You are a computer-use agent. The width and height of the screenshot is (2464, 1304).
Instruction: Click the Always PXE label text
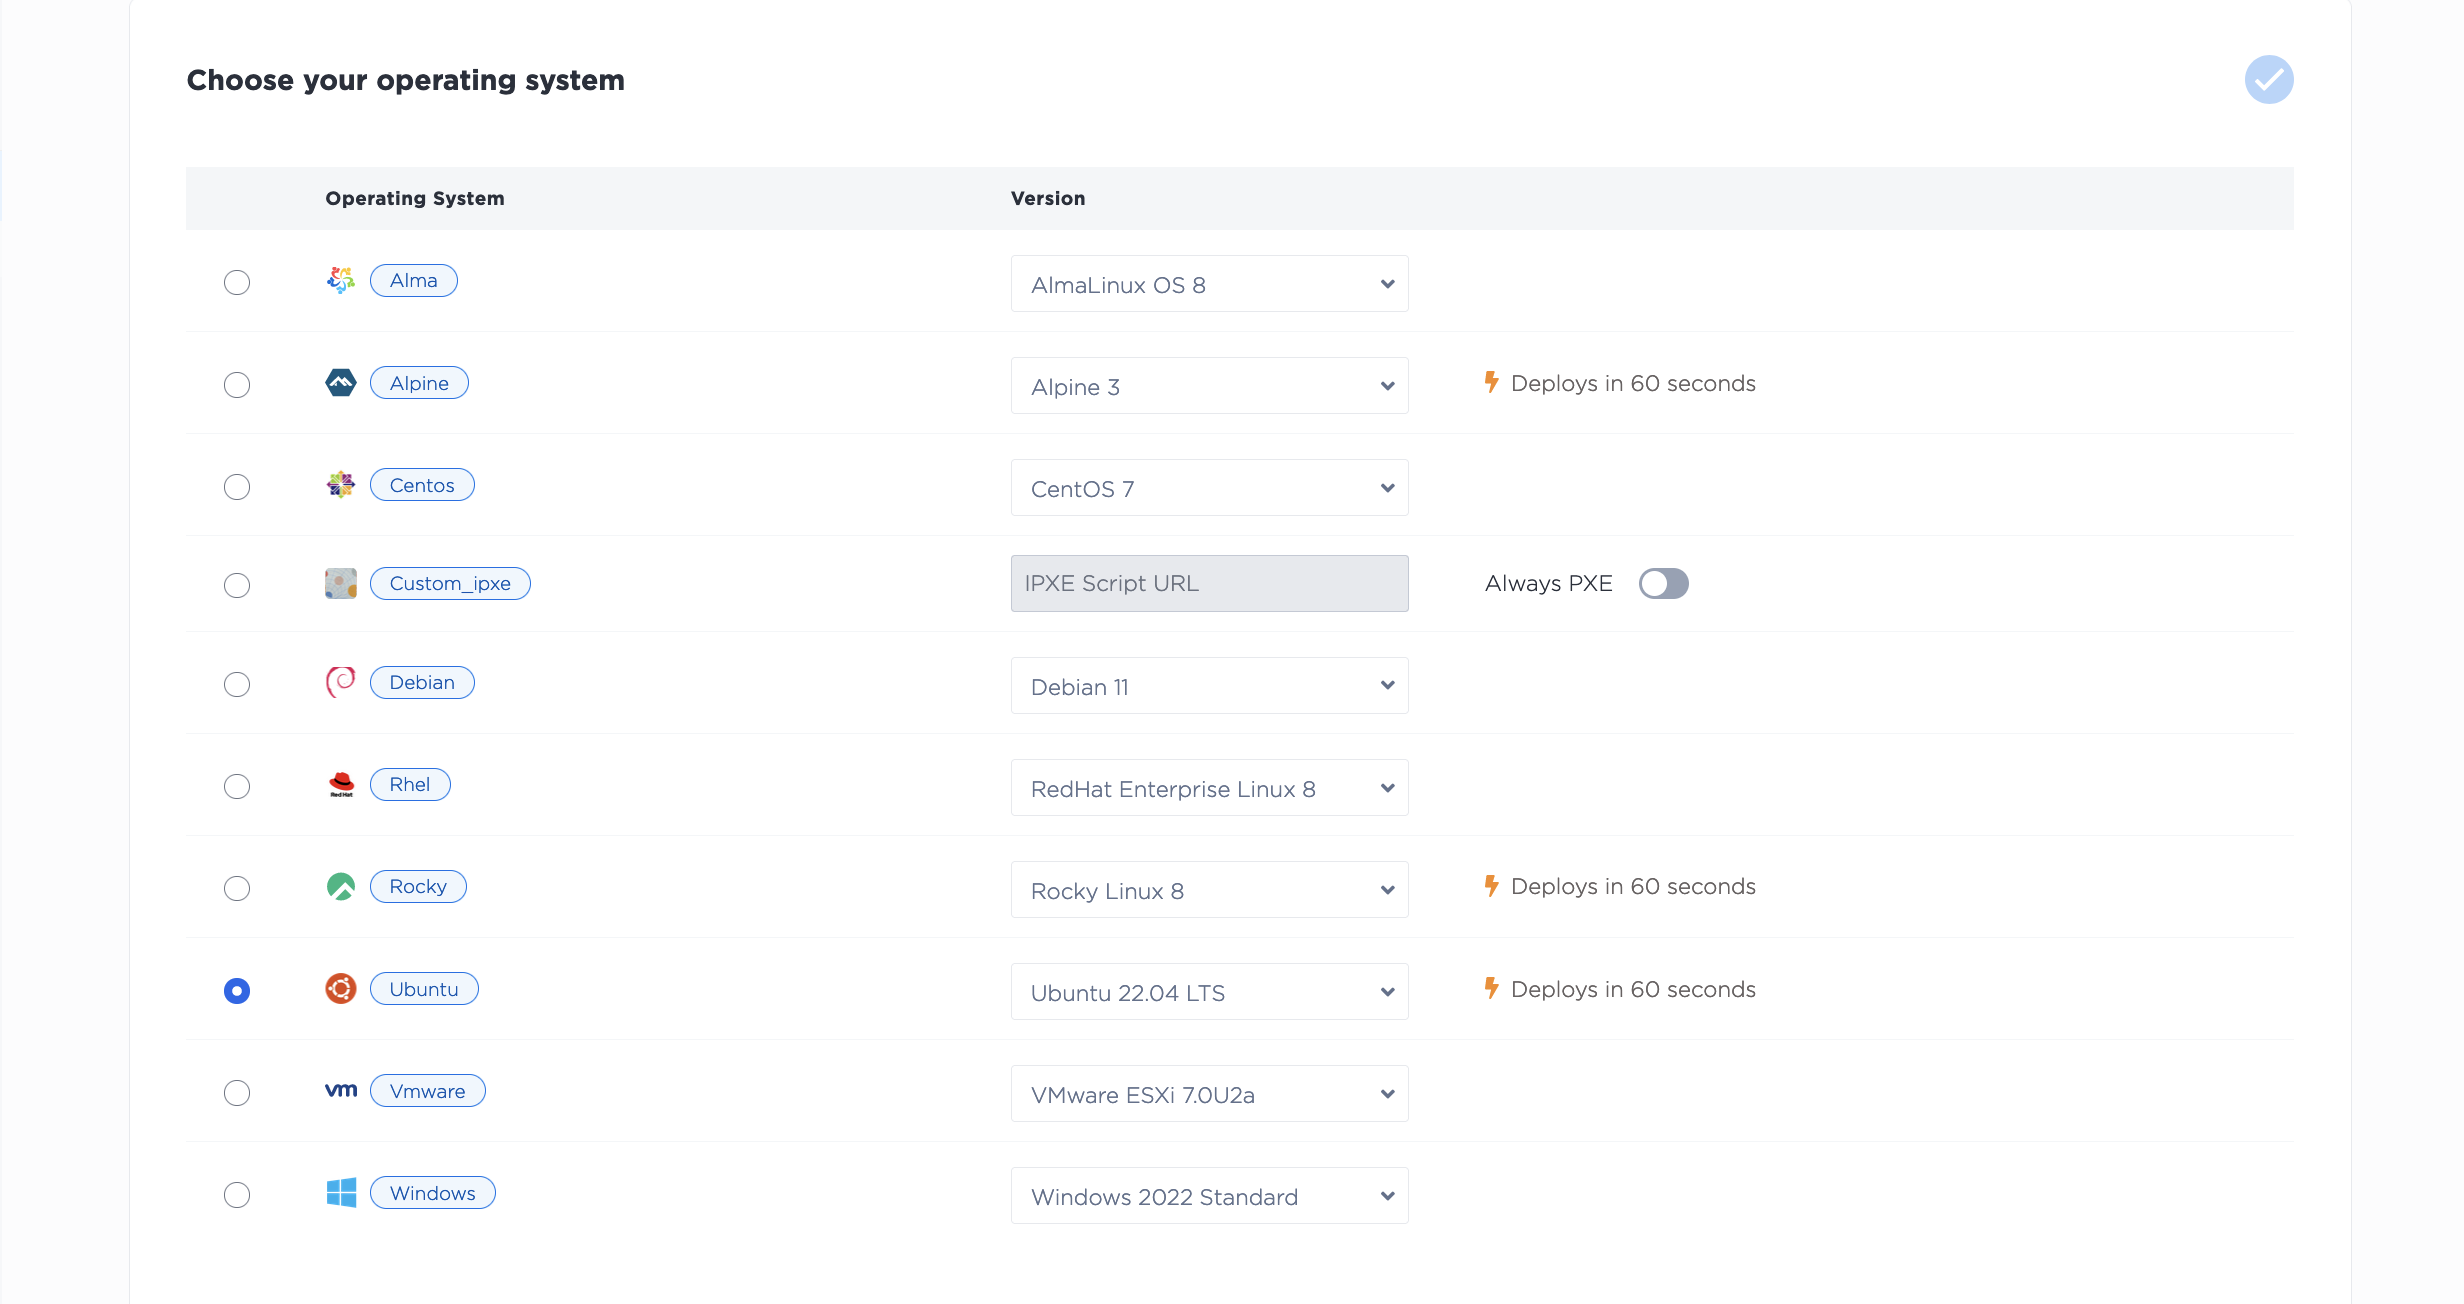(1549, 583)
